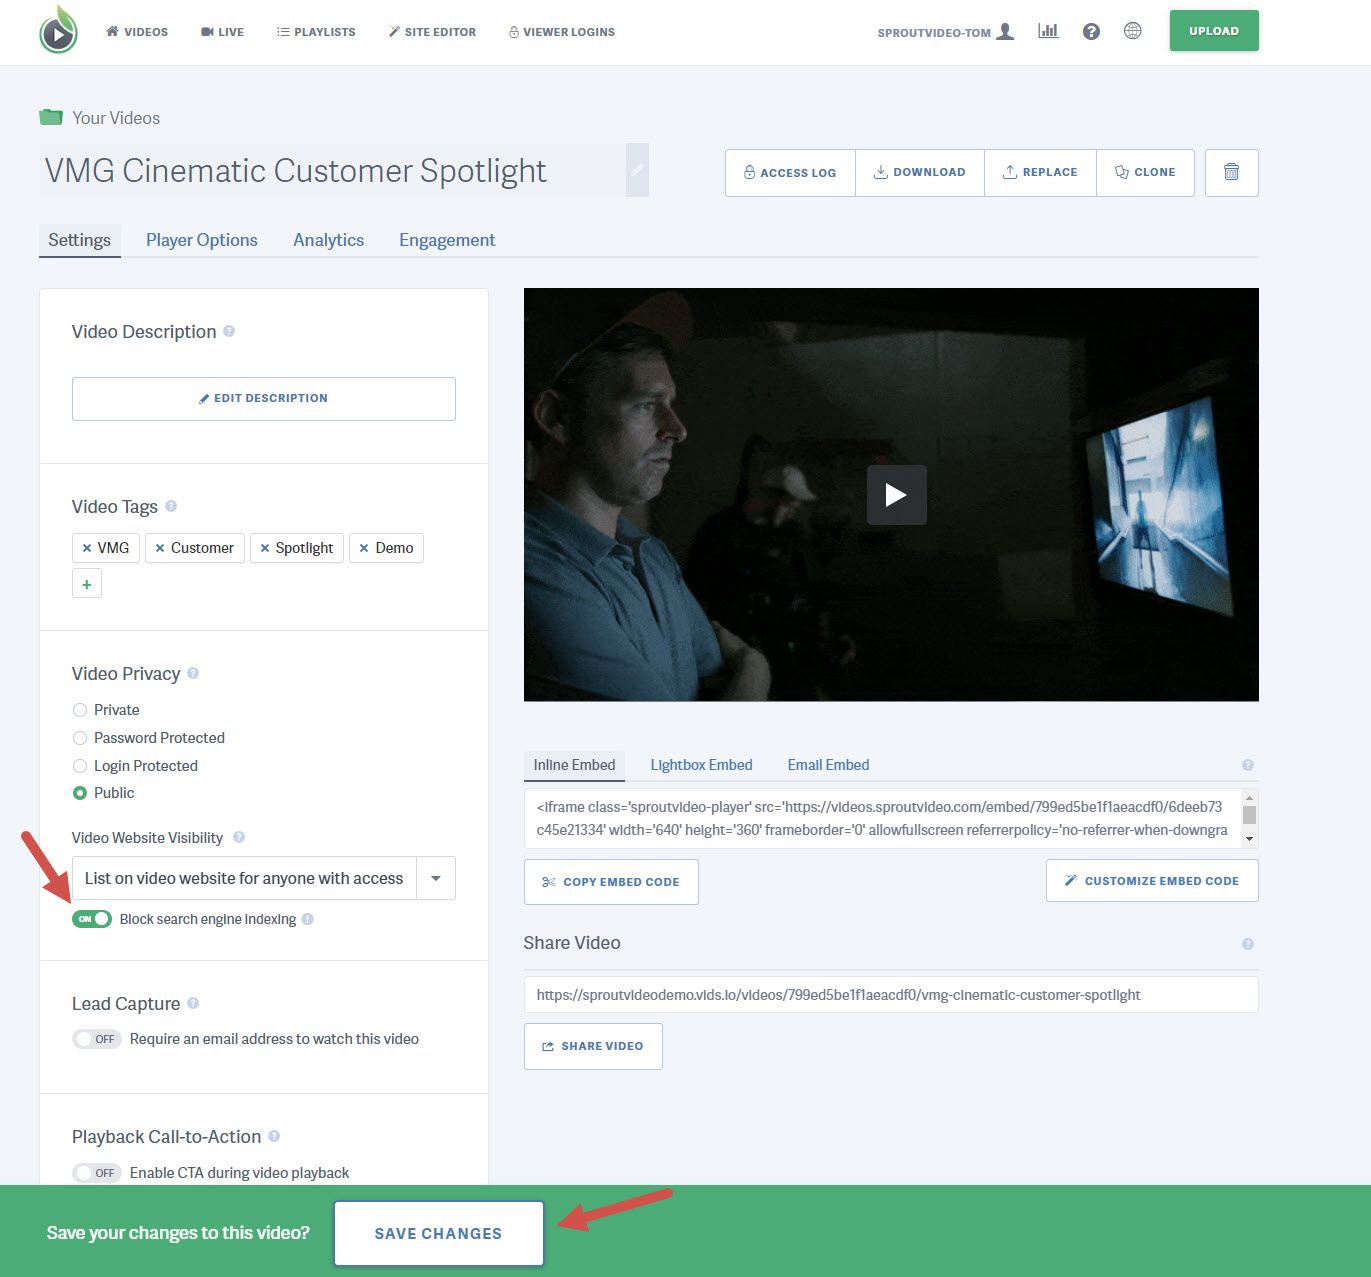Viewport: 1371px width, 1277px height.
Task: Remove the Spotlight tag
Action: tap(265, 548)
